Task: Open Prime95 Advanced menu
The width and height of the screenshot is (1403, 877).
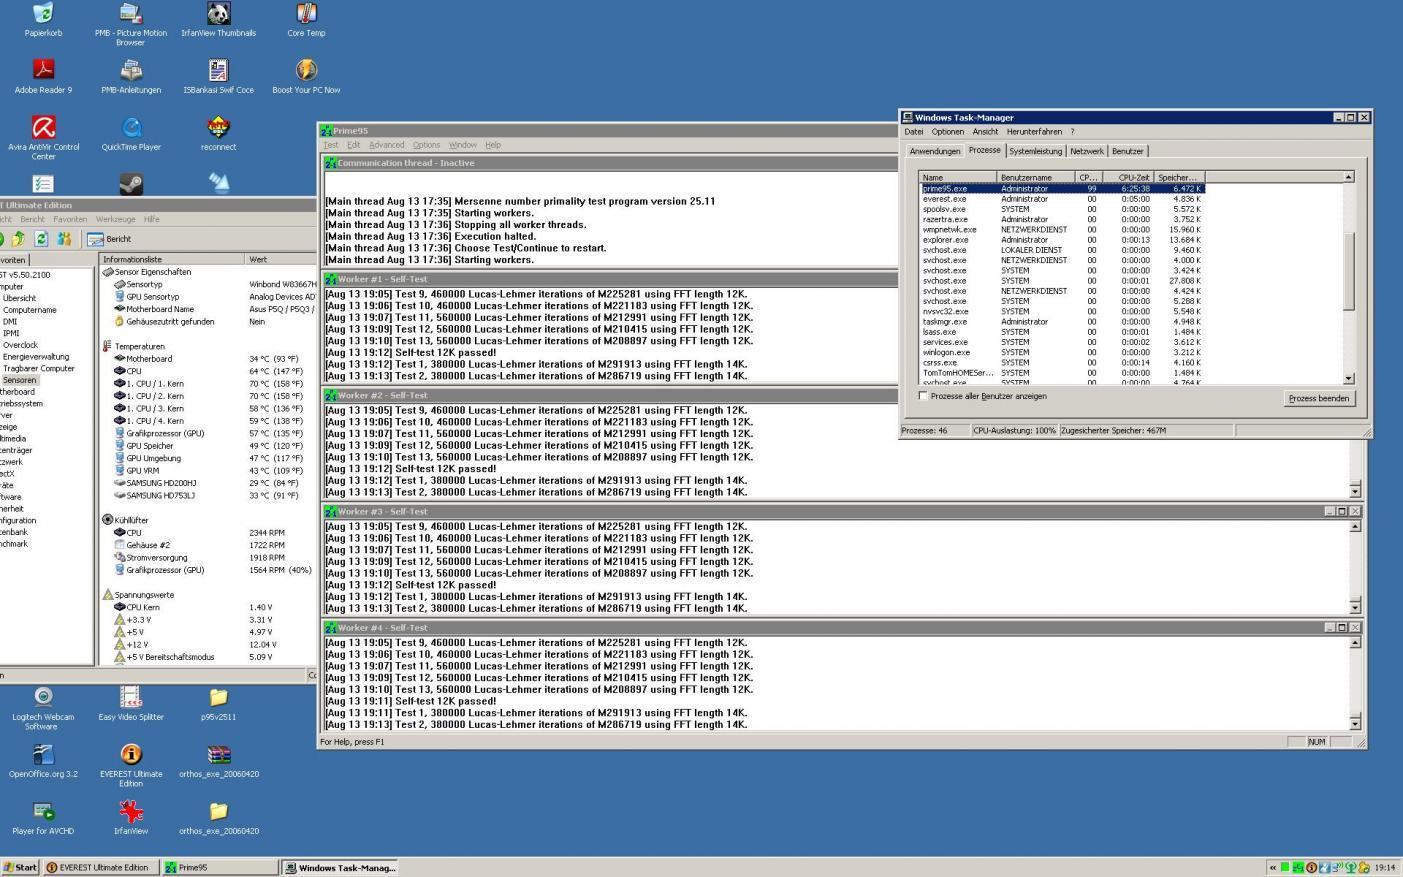Action: tap(386, 145)
